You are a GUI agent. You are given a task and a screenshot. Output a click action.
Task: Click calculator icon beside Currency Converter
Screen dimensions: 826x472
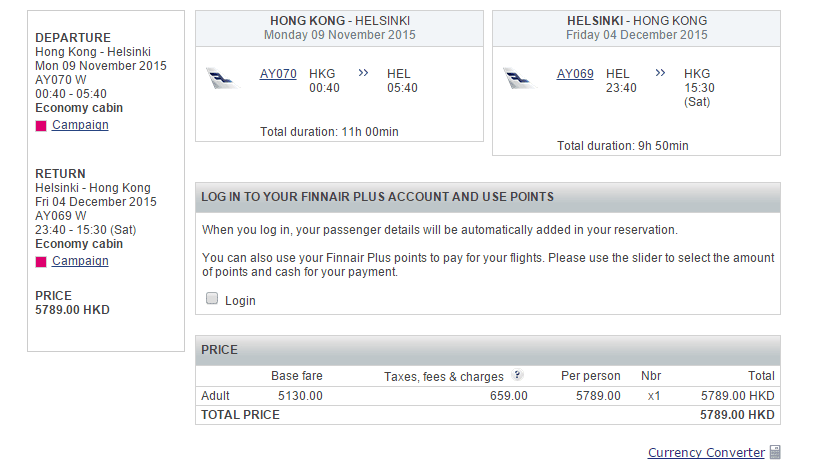pyautogui.click(x=775, y=453)
